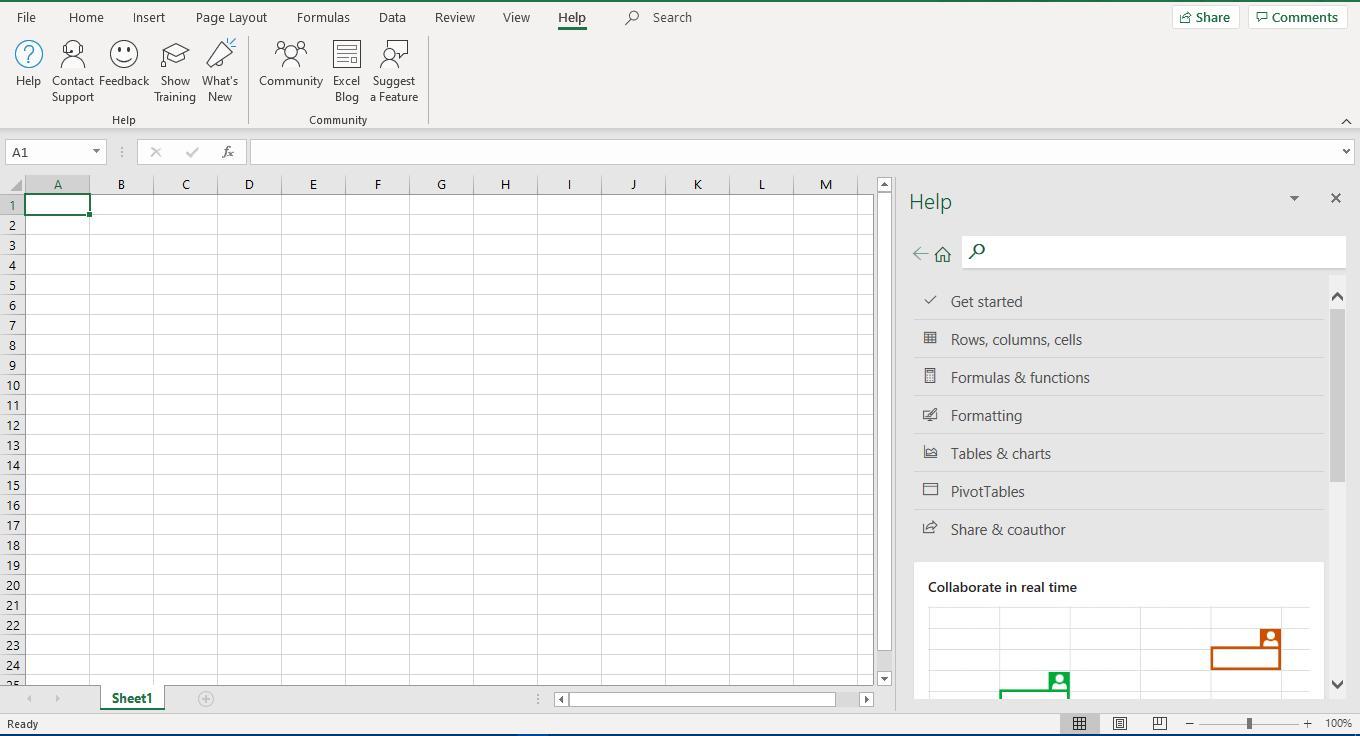Switch to Page Layout view

(1120, 723)
